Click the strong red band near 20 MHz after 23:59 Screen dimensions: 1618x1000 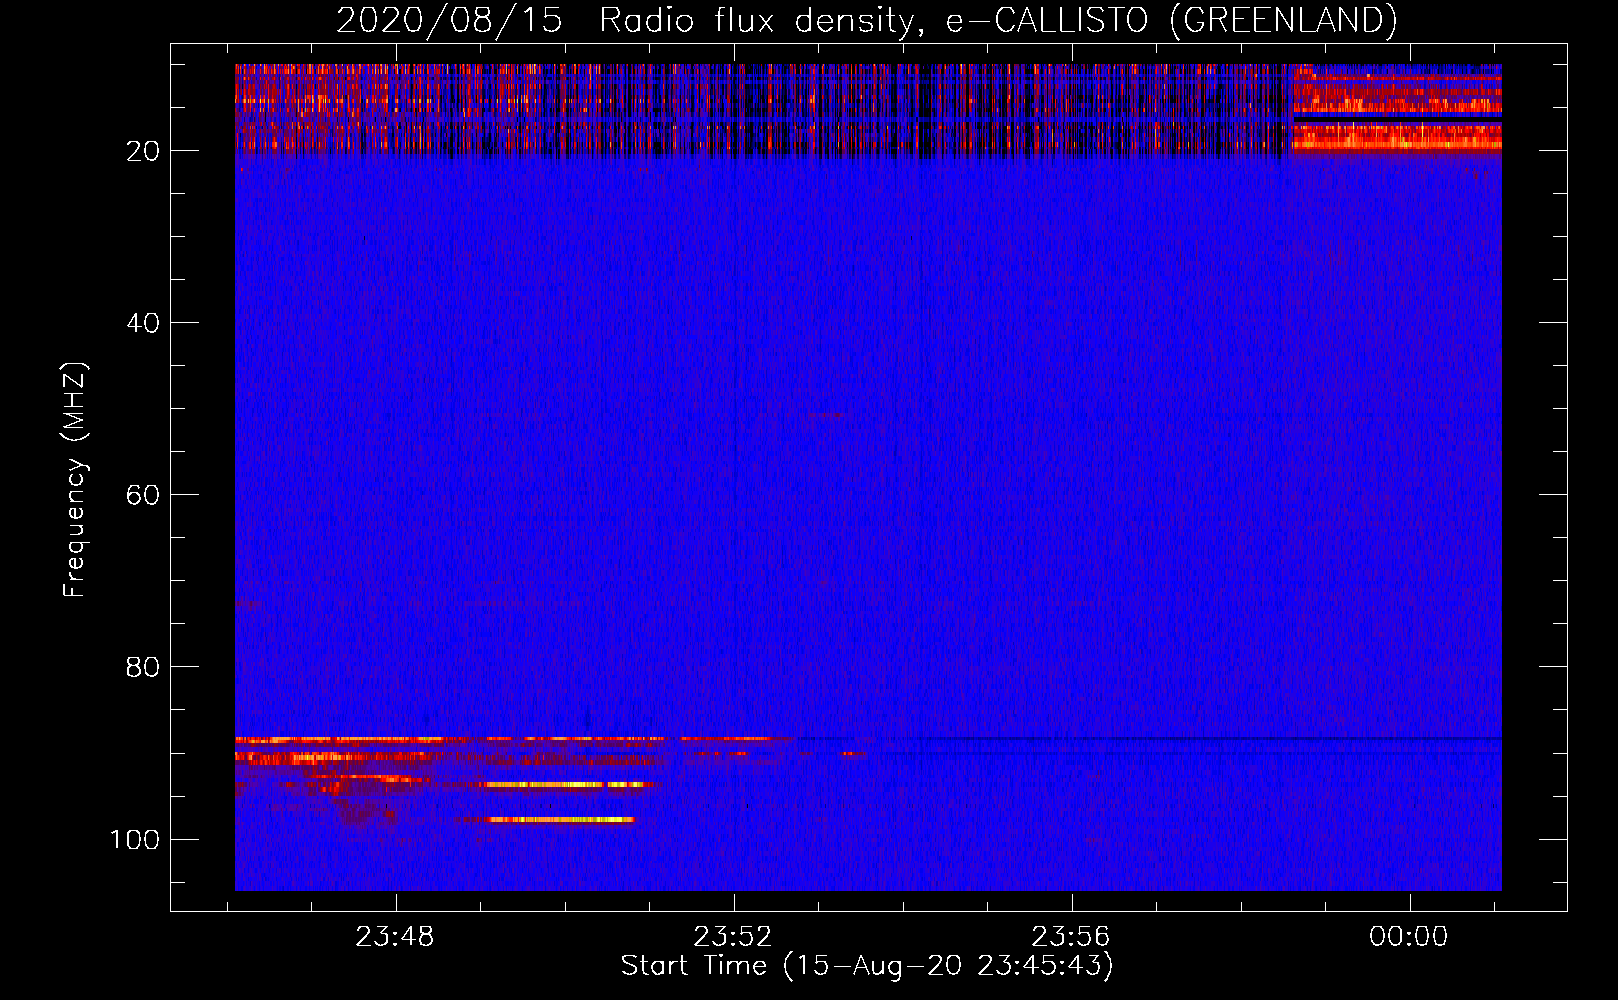pyautogui.click(x=1396, y=137)
